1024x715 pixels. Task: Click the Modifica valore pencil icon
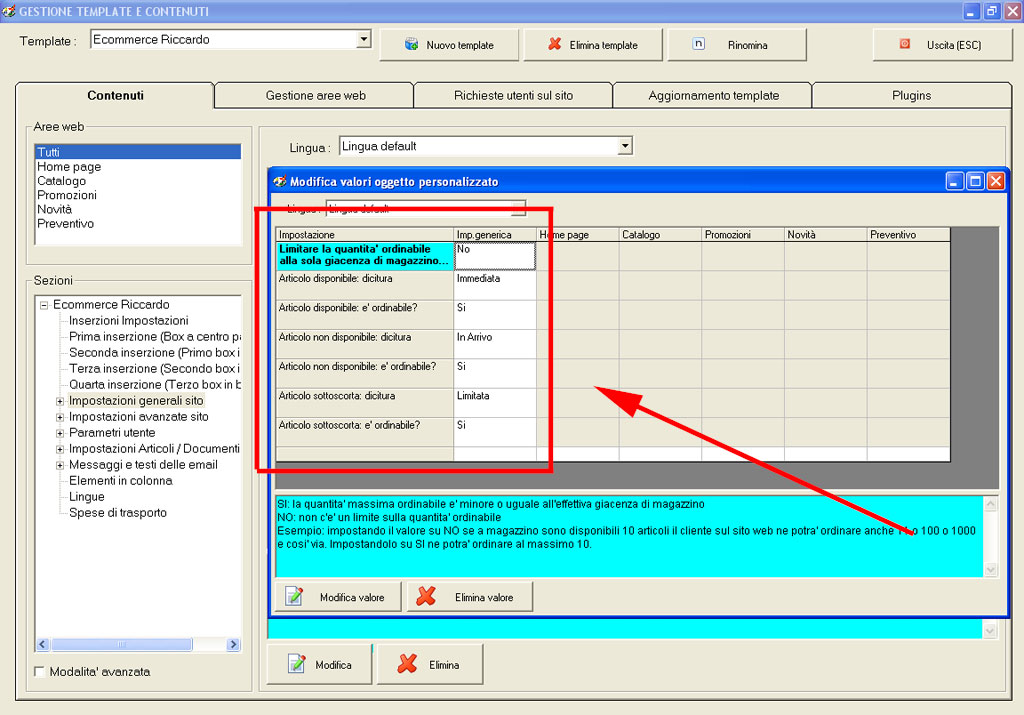pos(295,596)
